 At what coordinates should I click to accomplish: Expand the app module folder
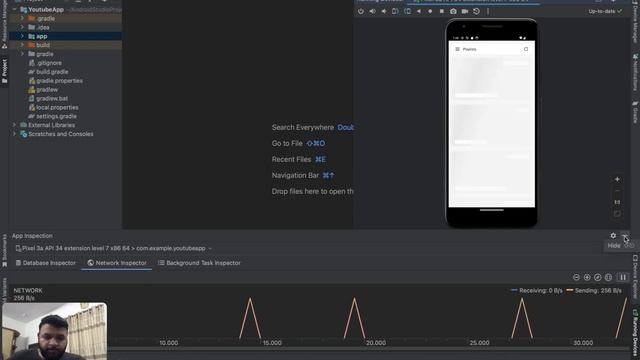click(x=22, y=36)
